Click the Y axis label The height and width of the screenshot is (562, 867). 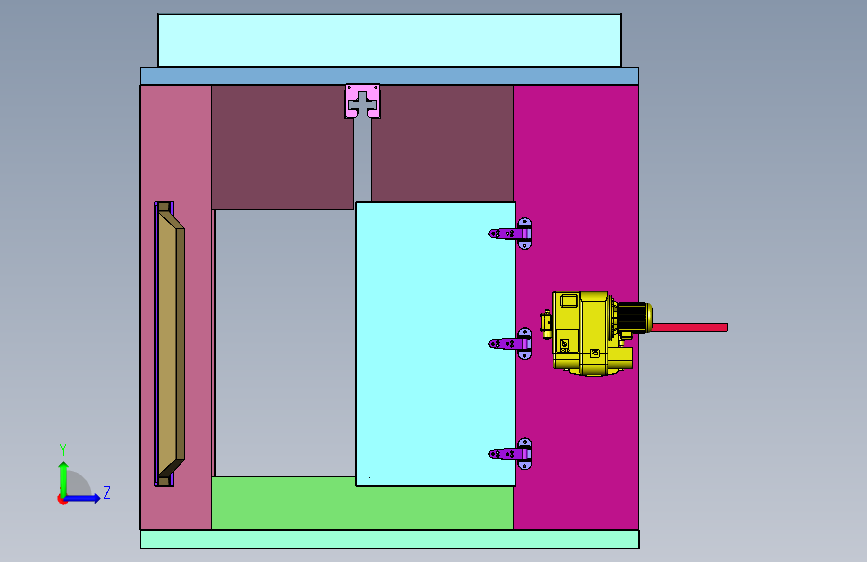[x=63, y=449]
